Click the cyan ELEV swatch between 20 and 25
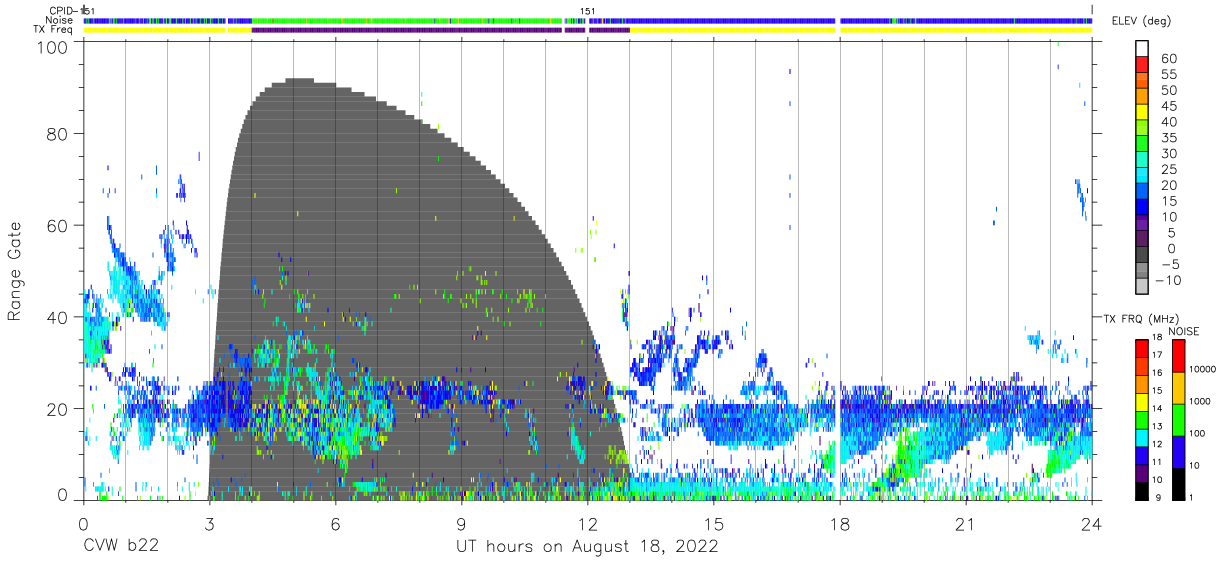1228x567 pixels. point(1142,176)
